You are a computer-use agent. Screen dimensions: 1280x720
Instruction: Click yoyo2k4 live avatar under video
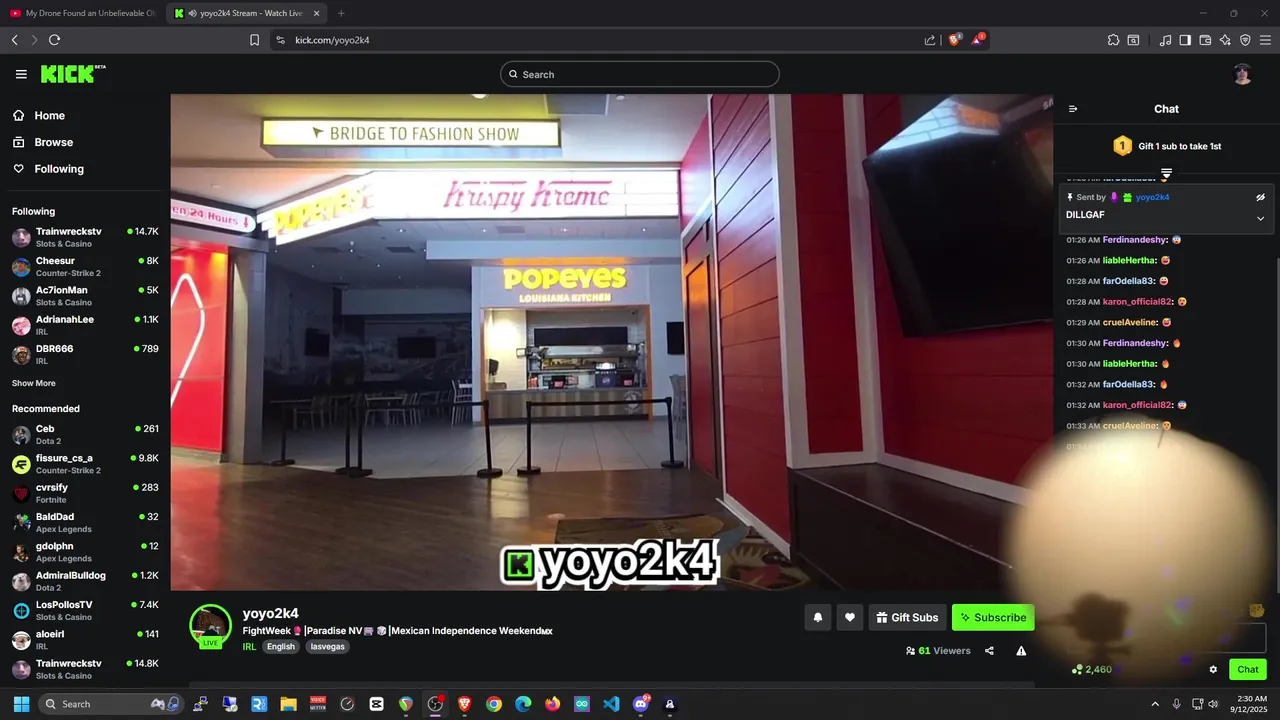coord(210,626)
